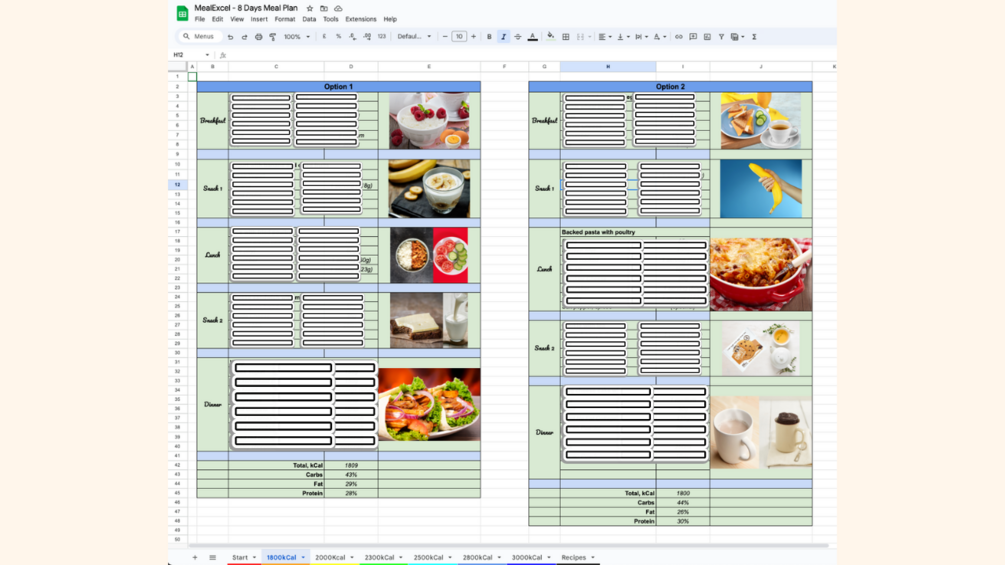Open the Extensions menu

point(361,19)
